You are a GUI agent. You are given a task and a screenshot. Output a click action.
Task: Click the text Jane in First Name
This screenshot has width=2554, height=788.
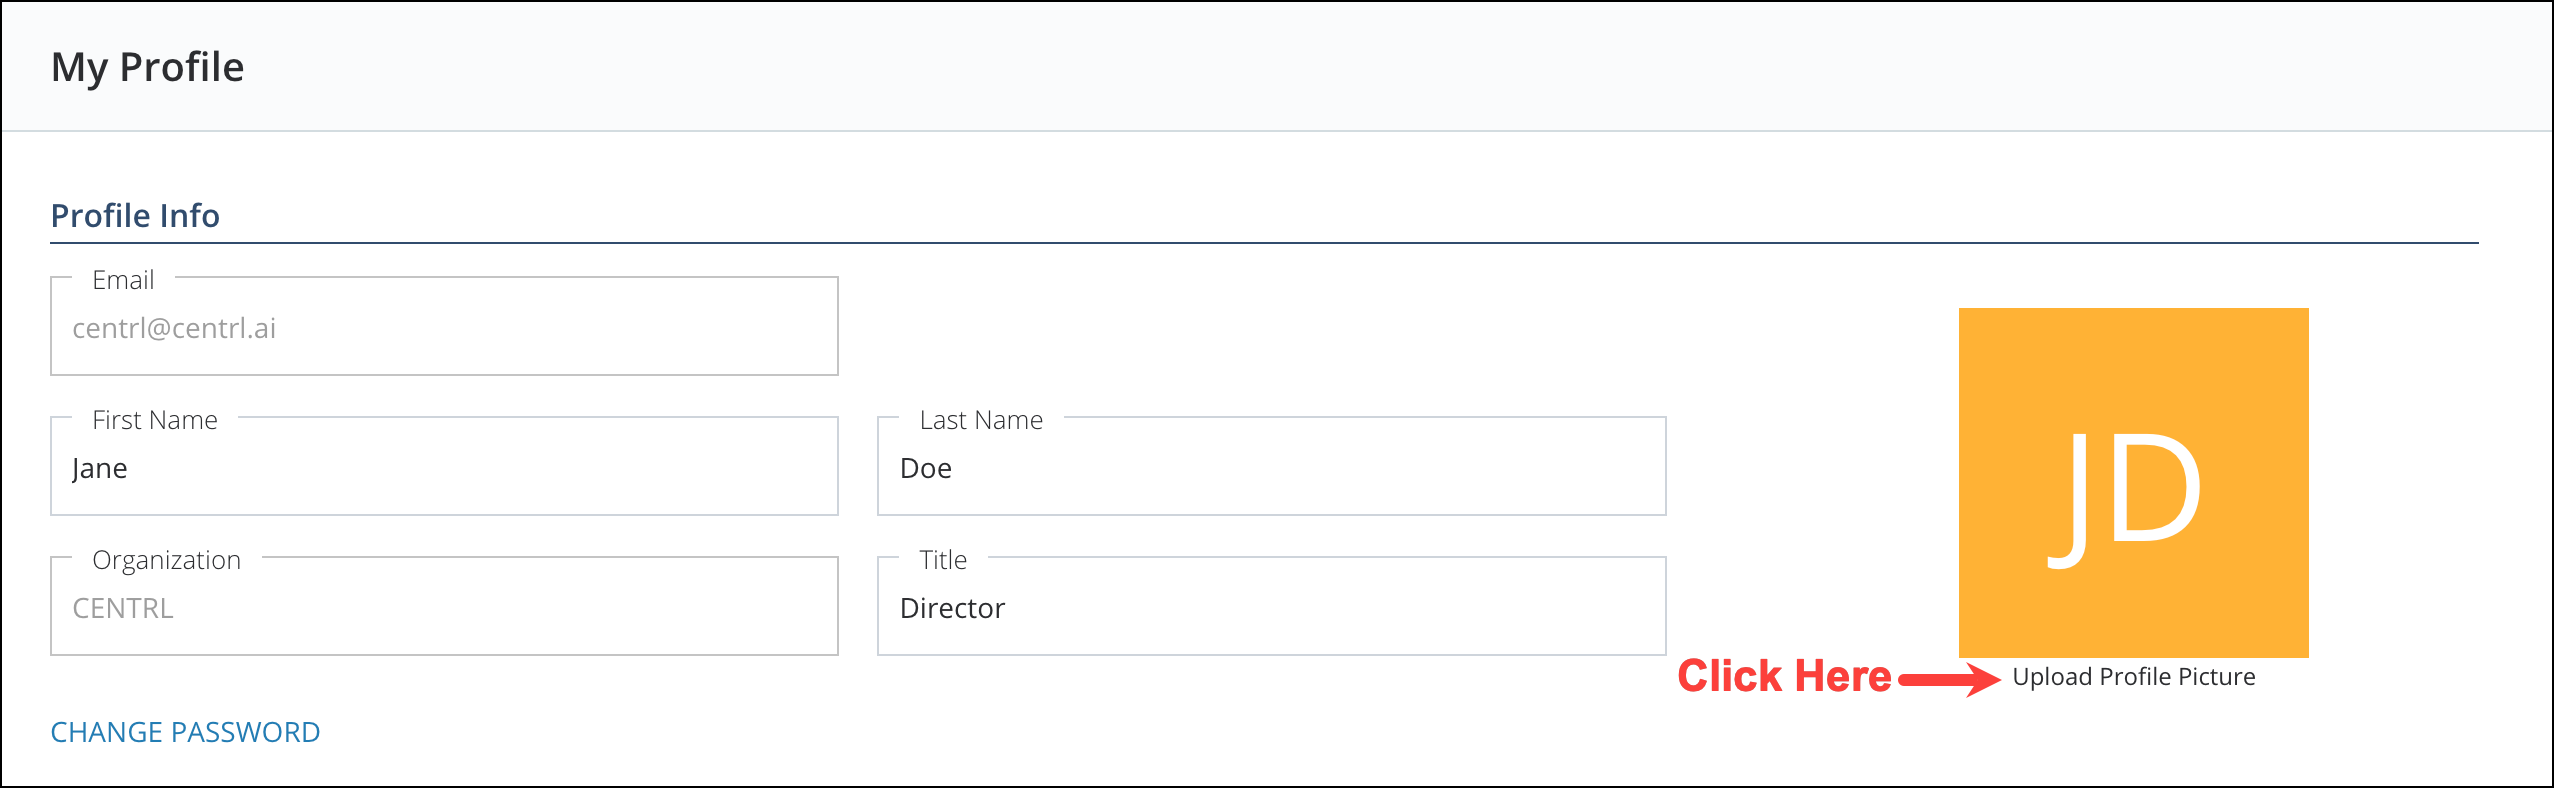pyautogui.click(x=99, y=469)
